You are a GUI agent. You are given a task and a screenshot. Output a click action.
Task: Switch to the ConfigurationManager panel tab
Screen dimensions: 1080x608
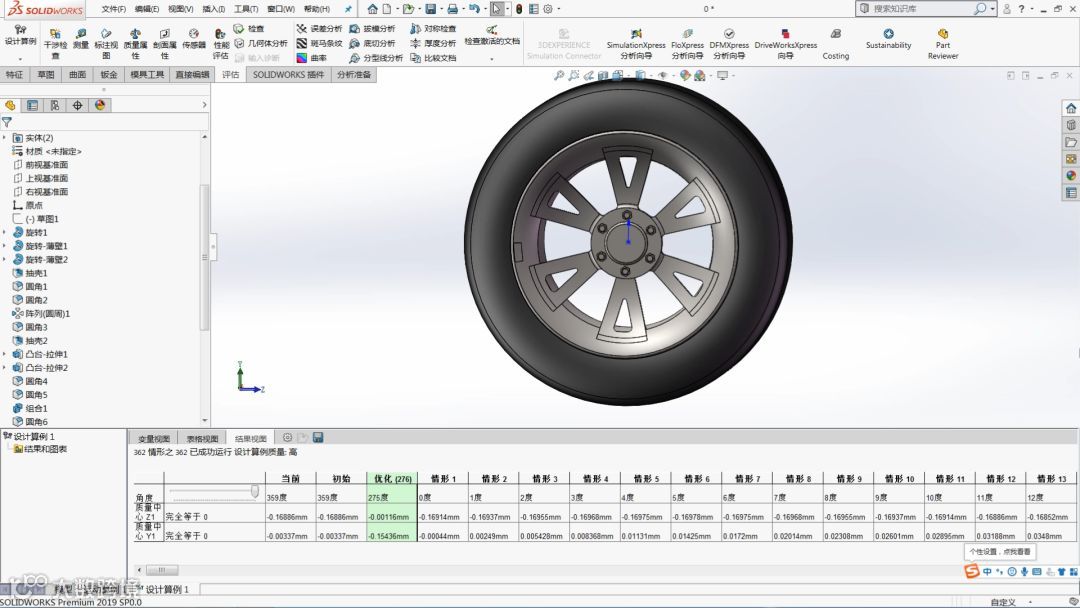coord(54,105)
